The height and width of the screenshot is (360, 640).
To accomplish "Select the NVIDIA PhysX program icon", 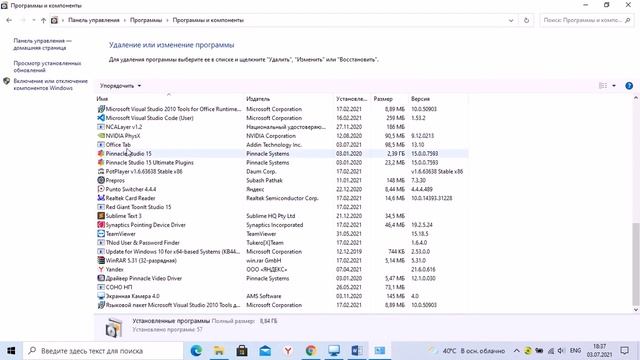I will [x=101, y=136].
